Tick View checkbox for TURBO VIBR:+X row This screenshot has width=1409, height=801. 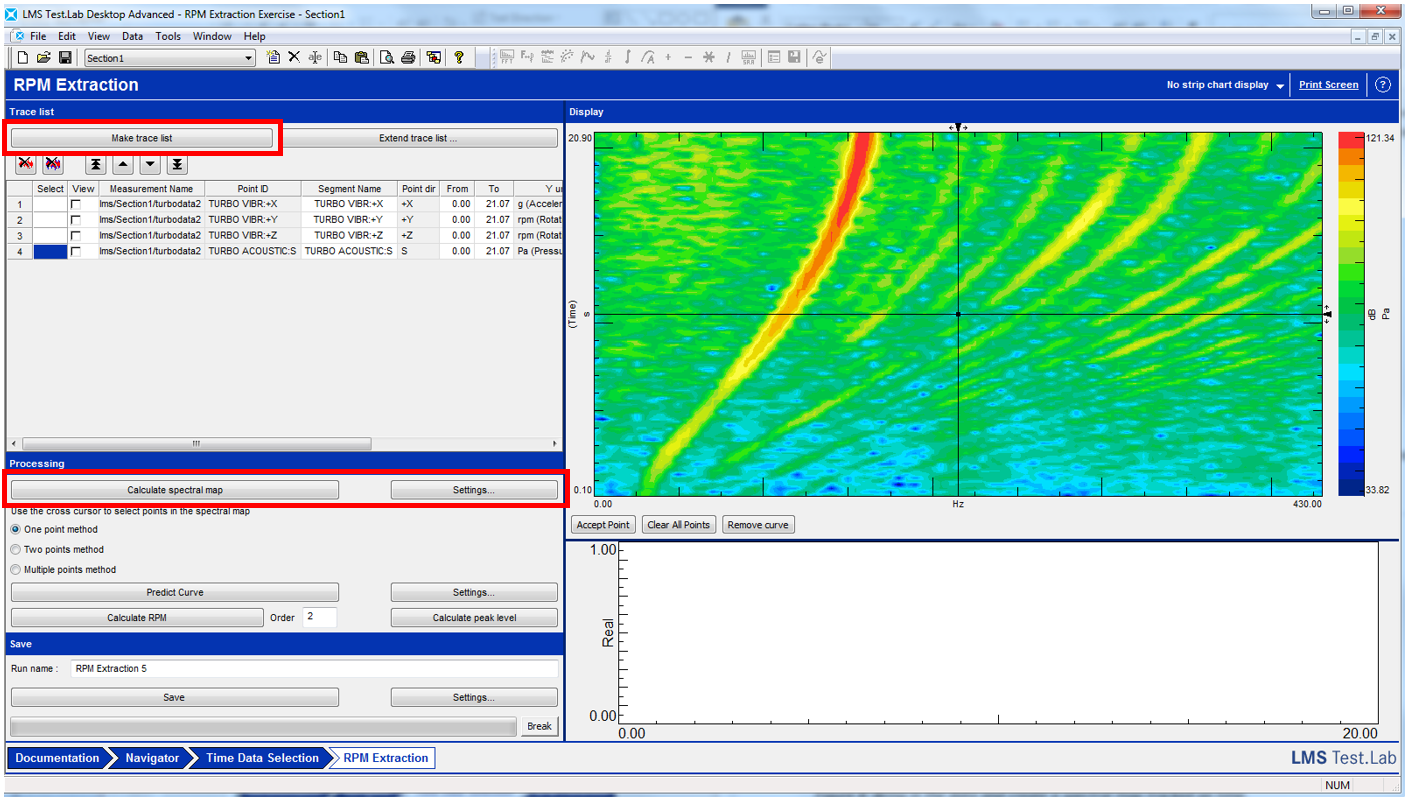(x=76, y=204)
